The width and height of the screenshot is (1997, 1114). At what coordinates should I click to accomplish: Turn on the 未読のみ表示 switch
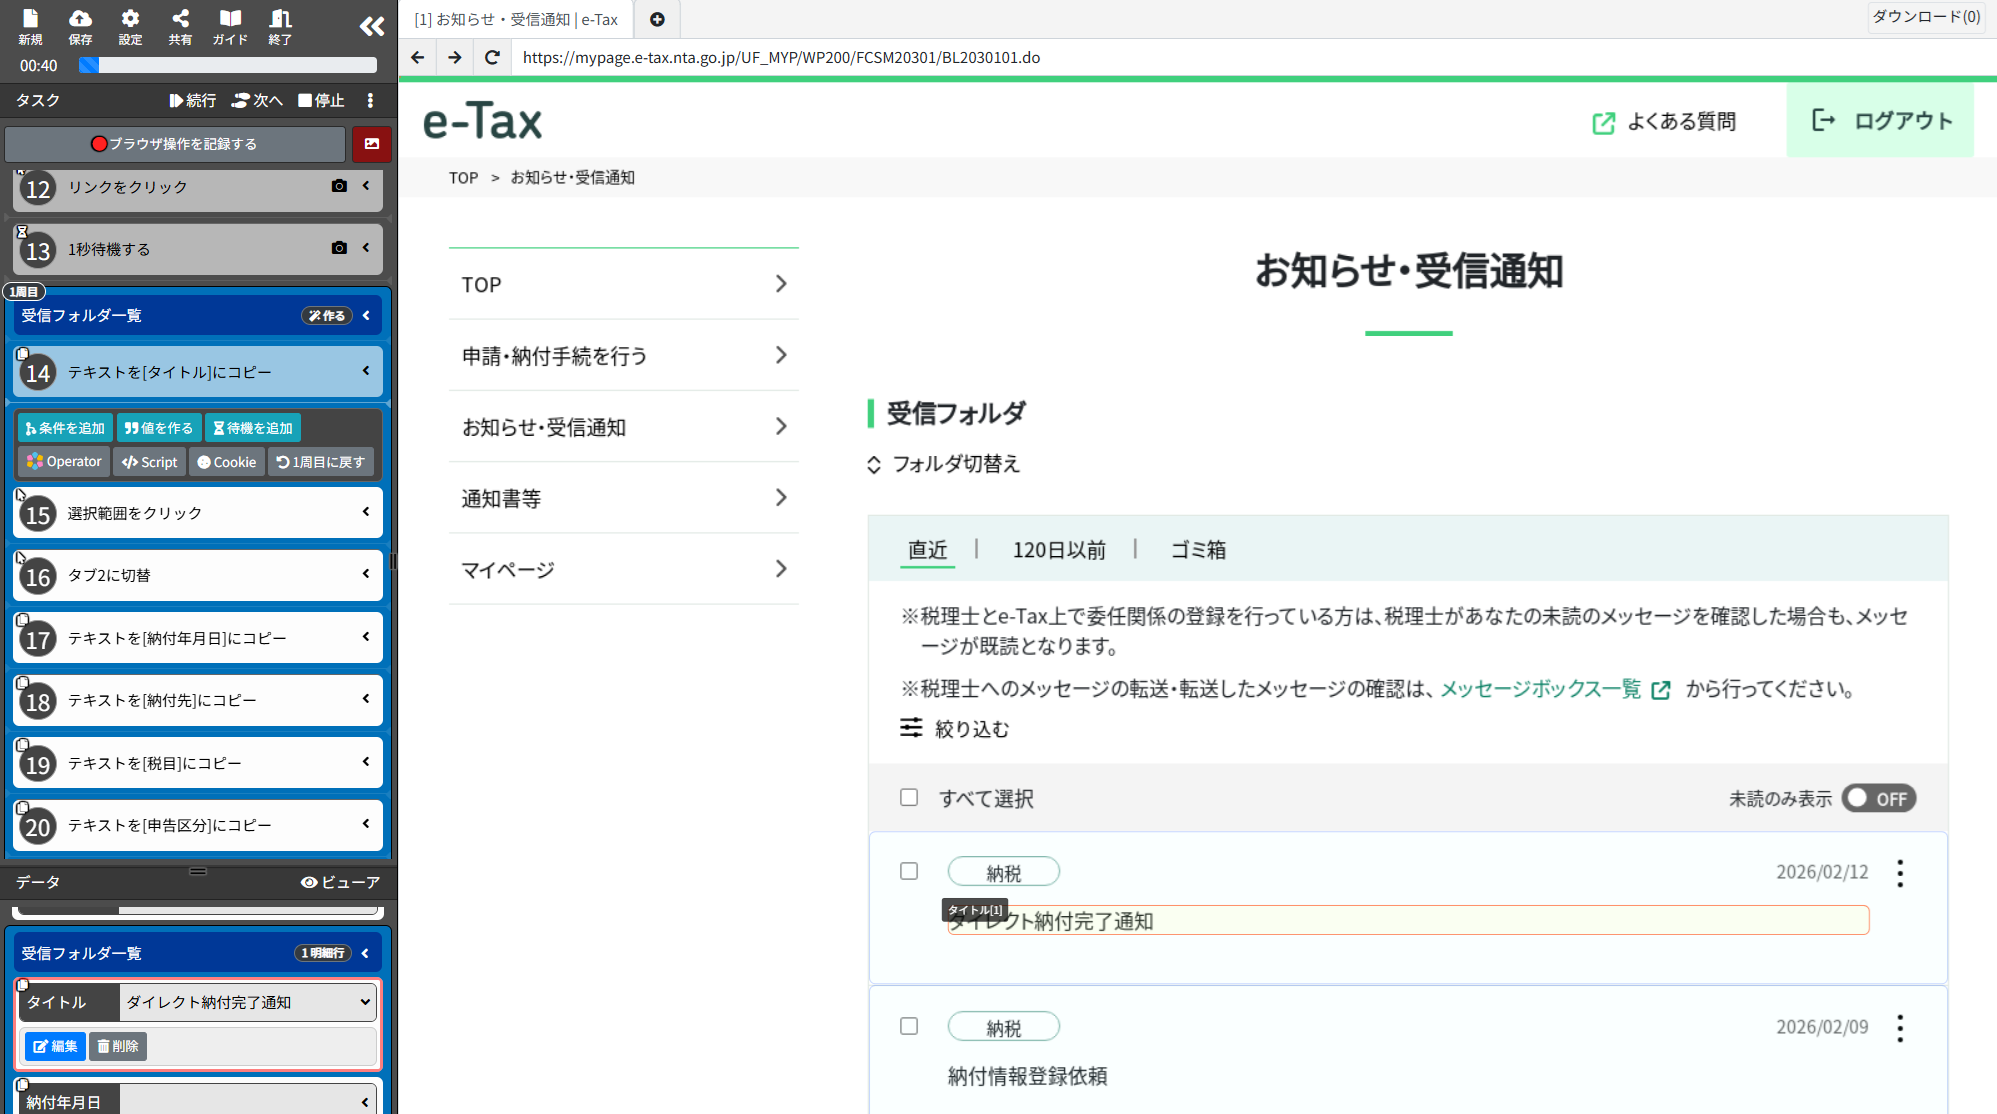(1878, 798)
